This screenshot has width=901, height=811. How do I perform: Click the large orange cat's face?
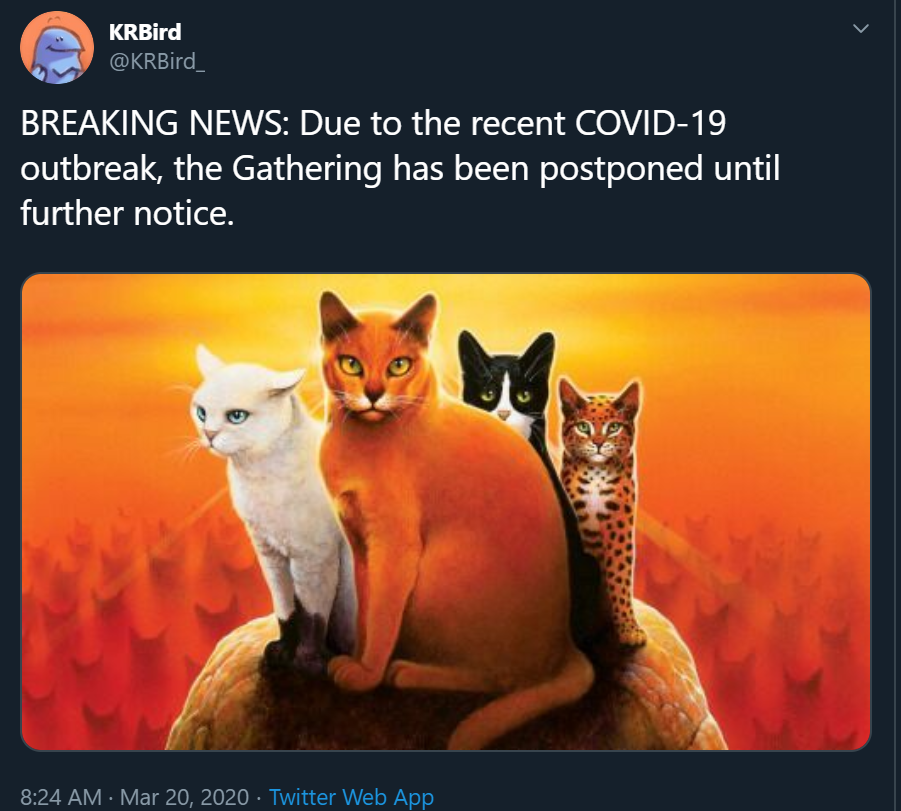coord(376,362)
